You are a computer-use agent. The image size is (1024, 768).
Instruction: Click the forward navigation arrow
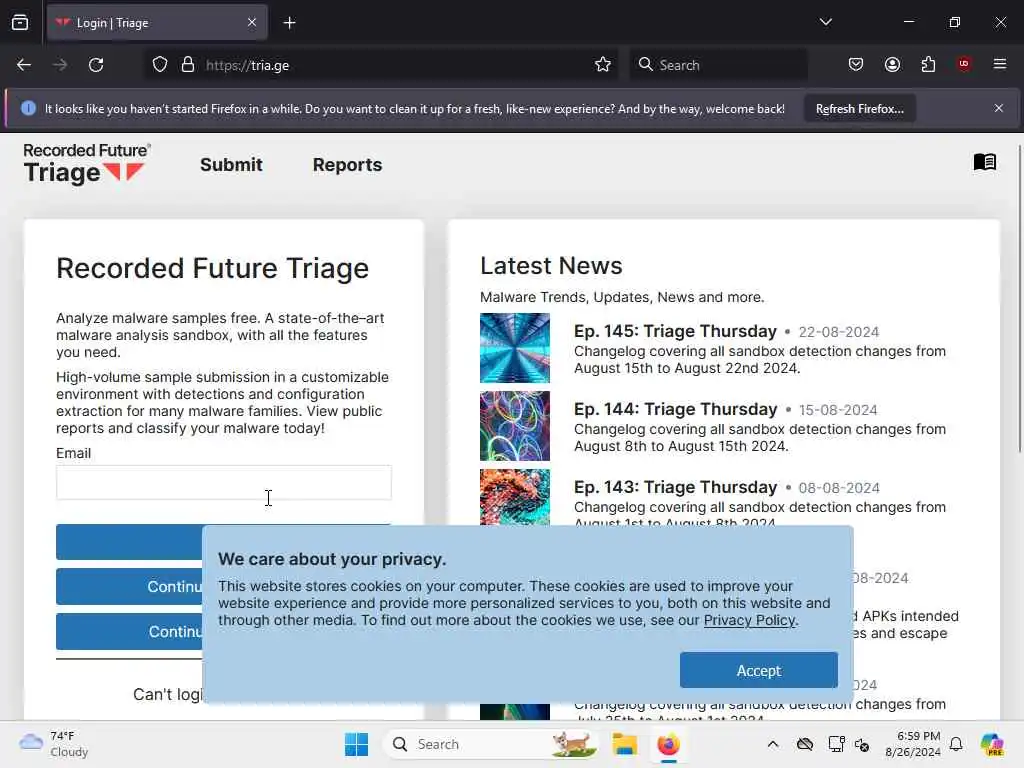[59, 65]
